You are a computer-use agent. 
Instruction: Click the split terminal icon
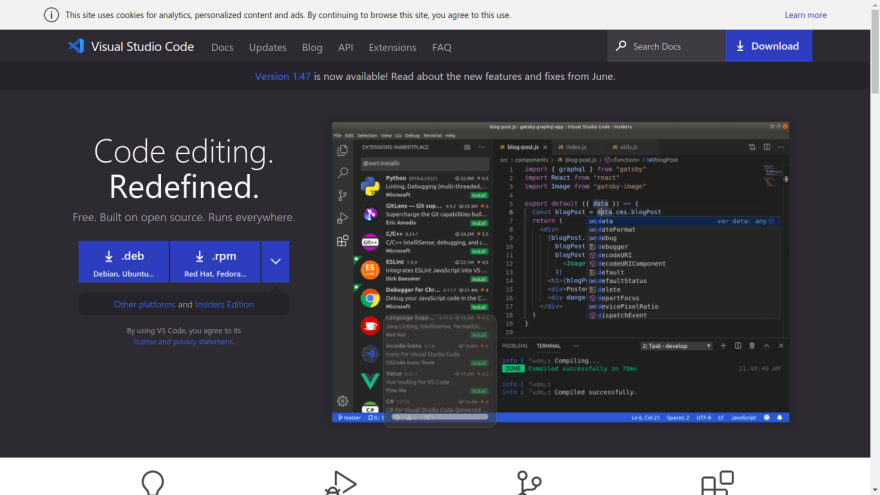pyautogui.click(x=738, y=346)
